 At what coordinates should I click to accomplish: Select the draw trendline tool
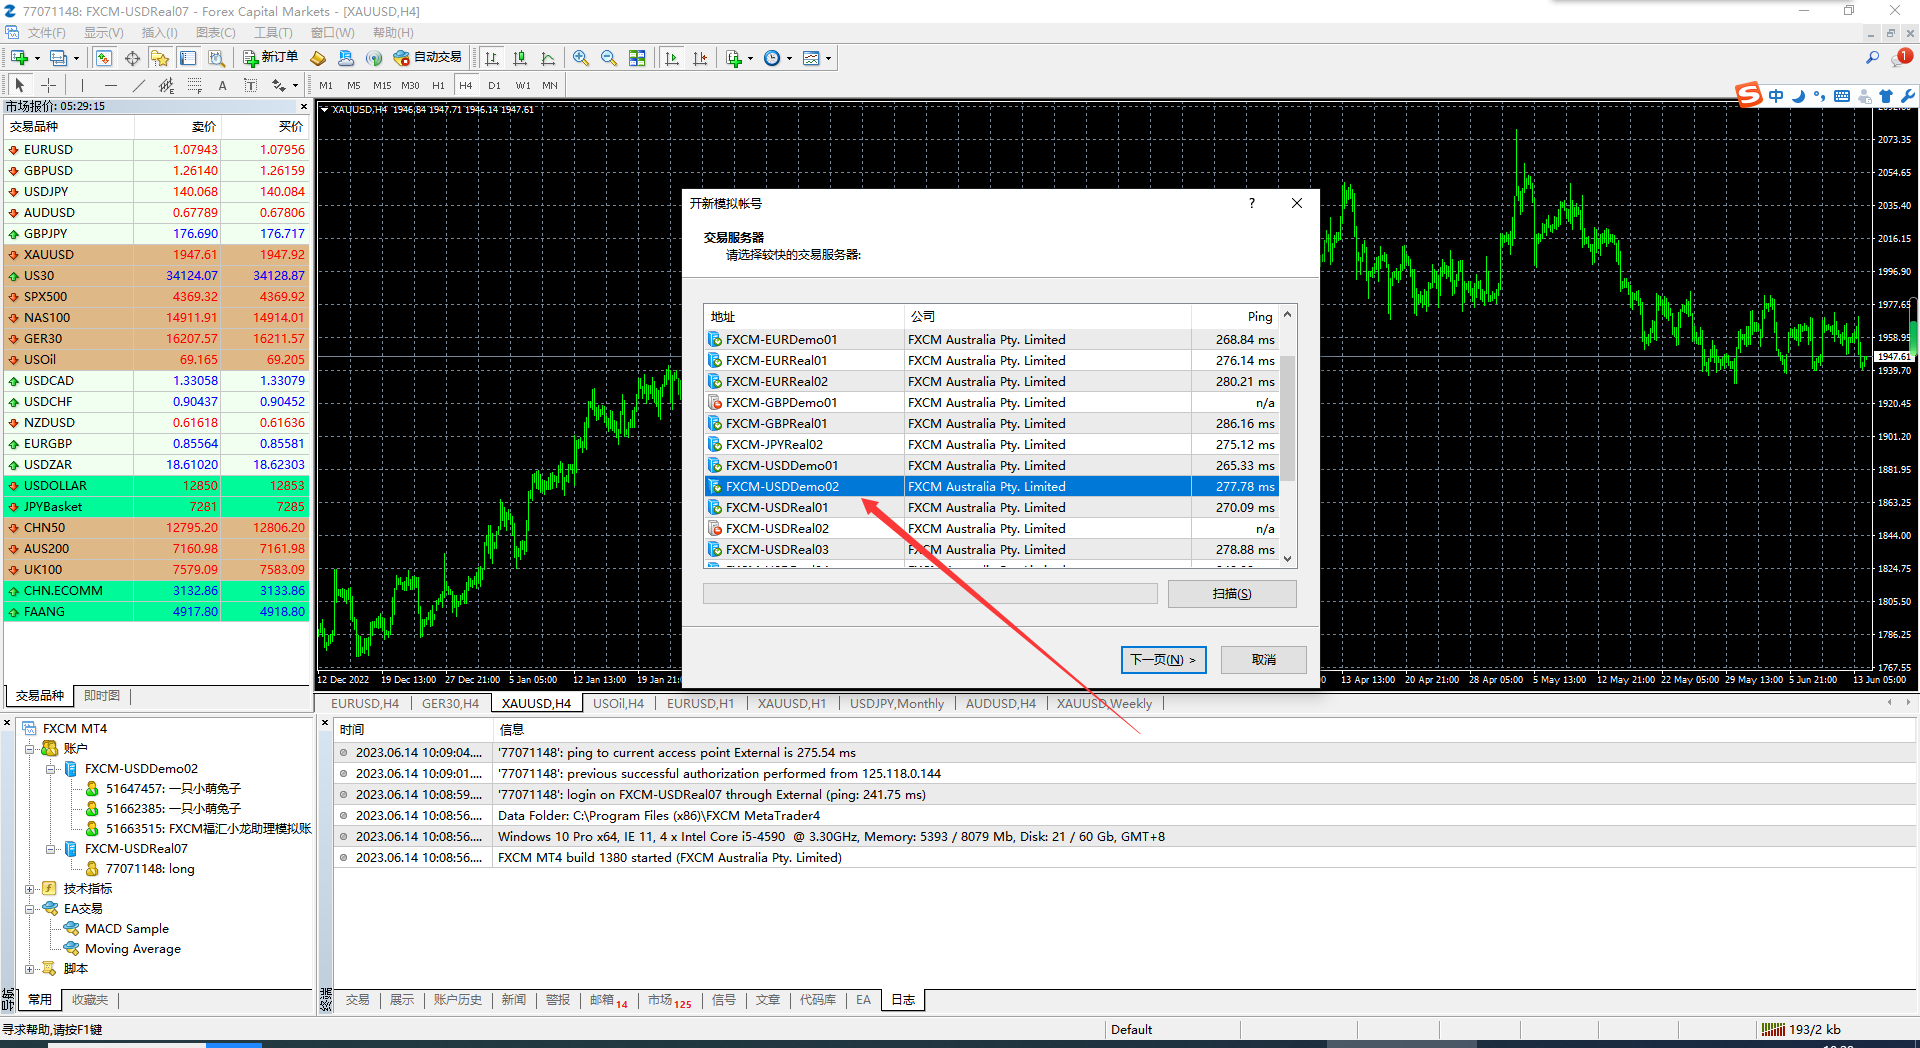click(139, 85)
